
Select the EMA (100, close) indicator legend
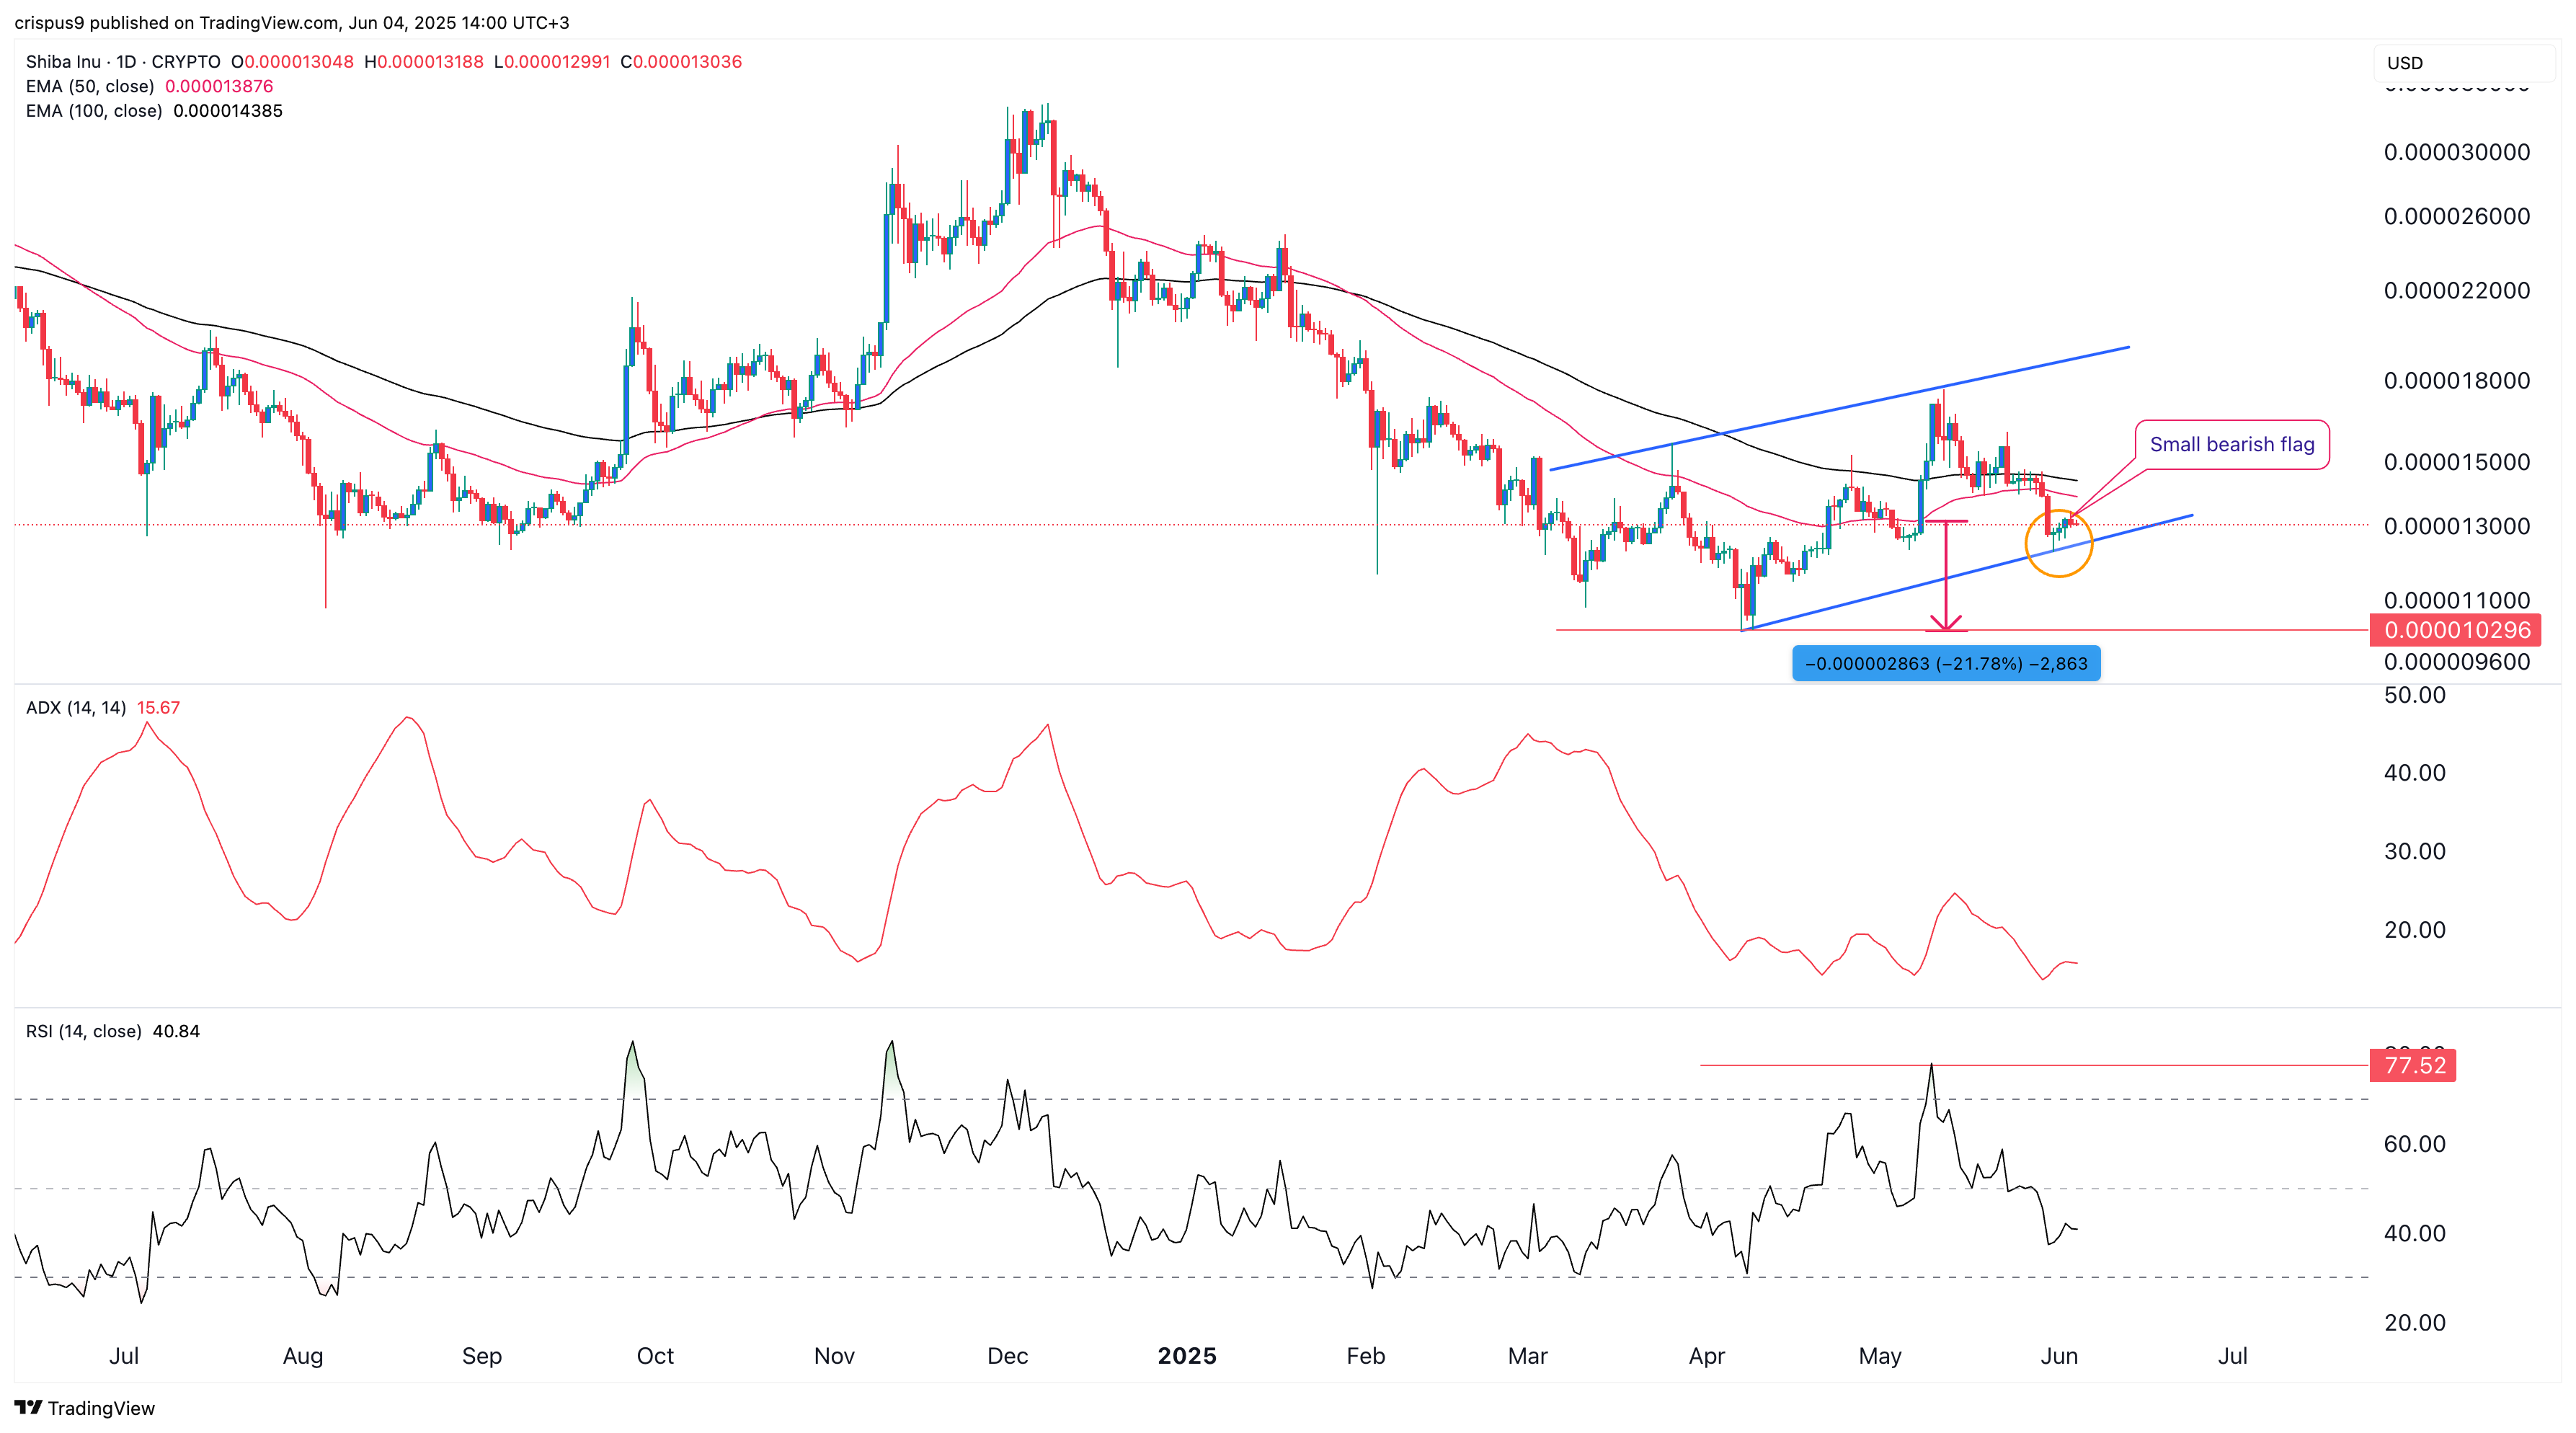[x=154, y=111]
